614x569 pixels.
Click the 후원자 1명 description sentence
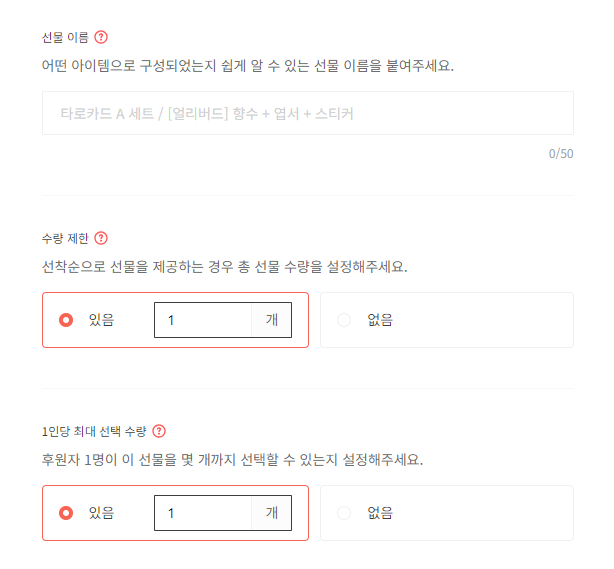[x=231, y=461]
